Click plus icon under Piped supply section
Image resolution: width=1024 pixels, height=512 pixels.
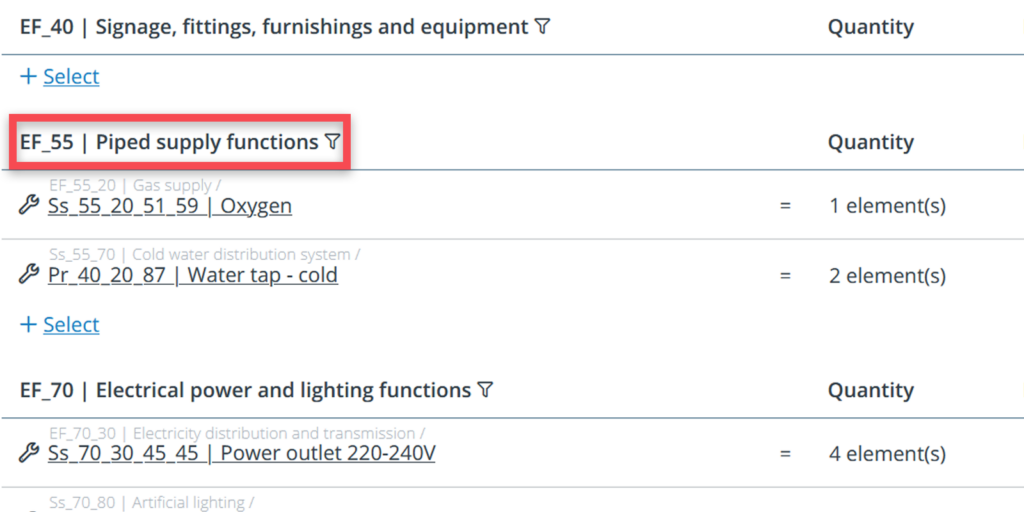click(x=29, y=325)
